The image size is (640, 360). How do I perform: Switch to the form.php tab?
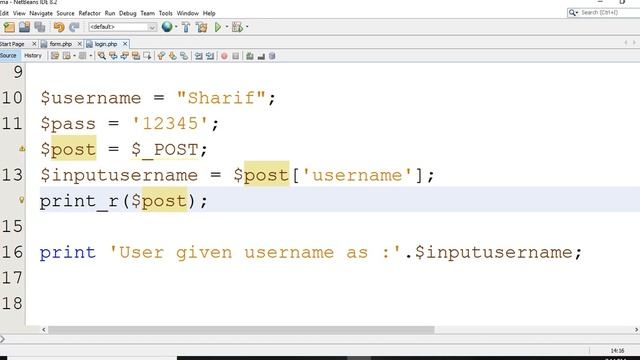tap(60, 44)
